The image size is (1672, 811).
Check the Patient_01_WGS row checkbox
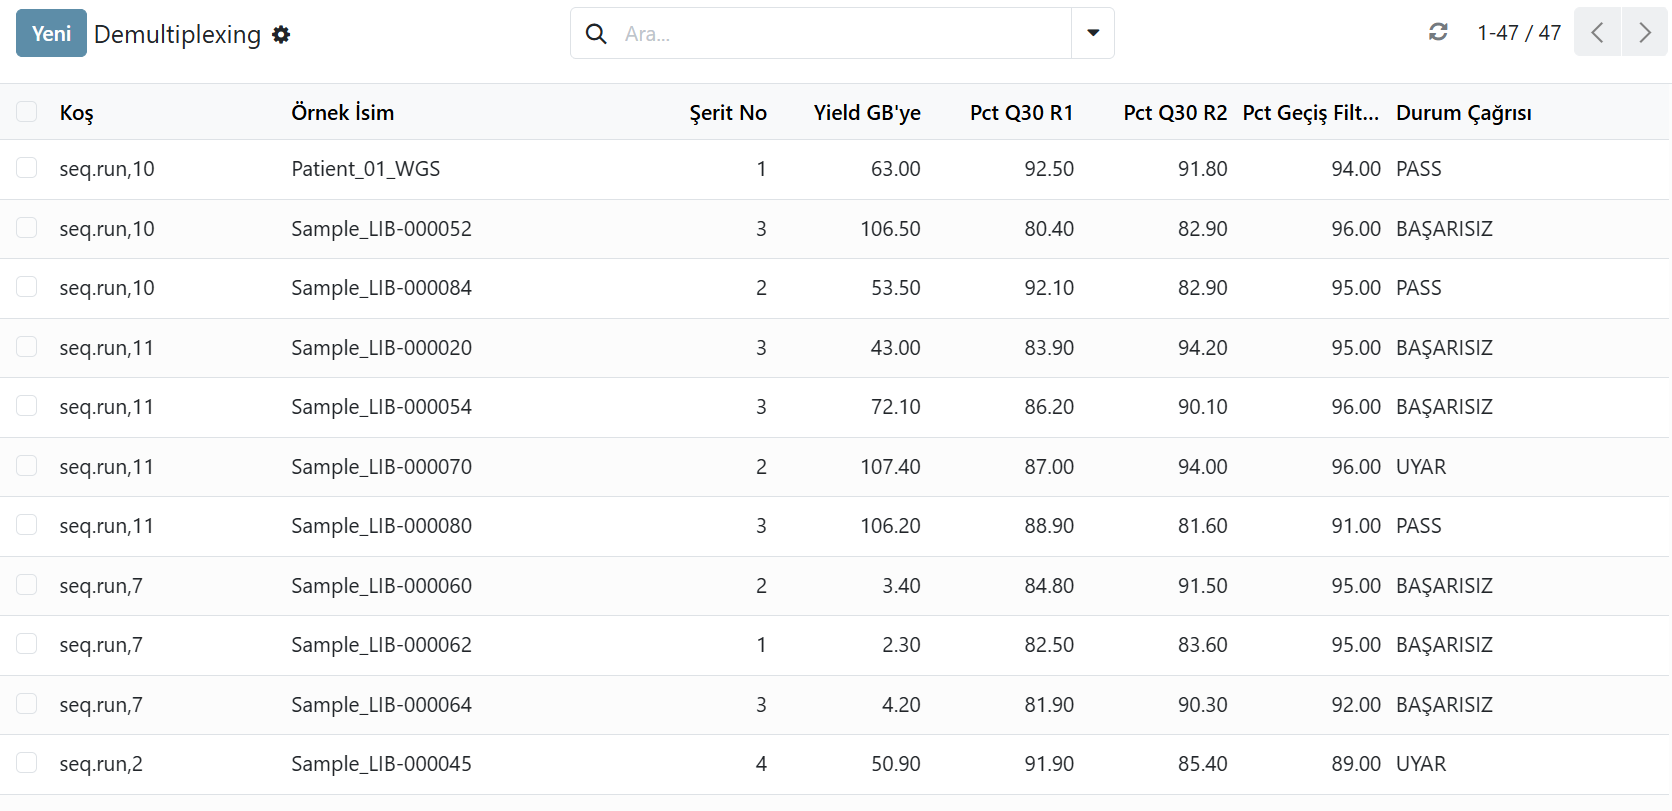(x=27, y=167)
